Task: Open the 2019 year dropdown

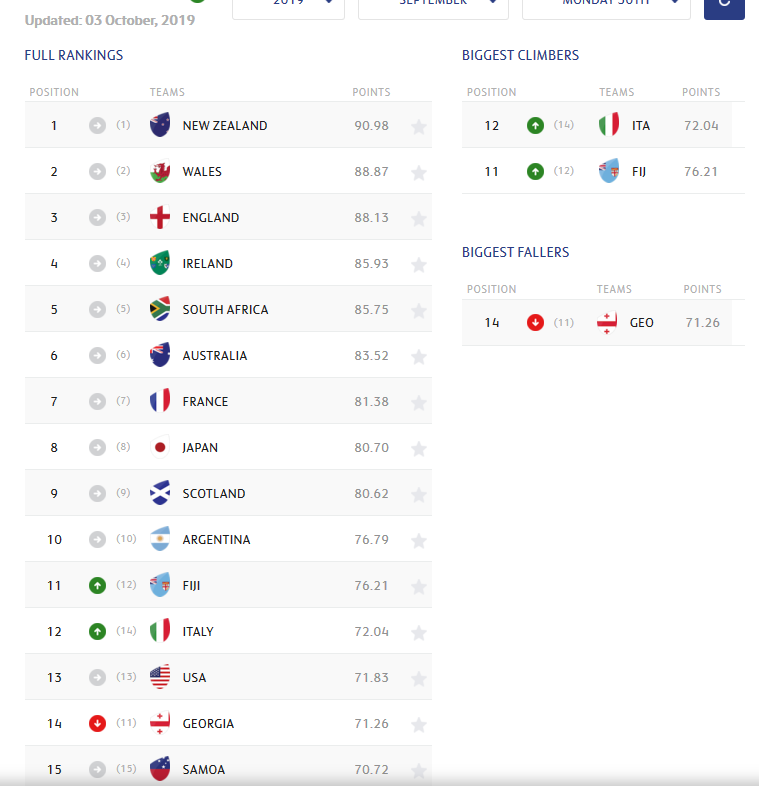Action: 288,8
